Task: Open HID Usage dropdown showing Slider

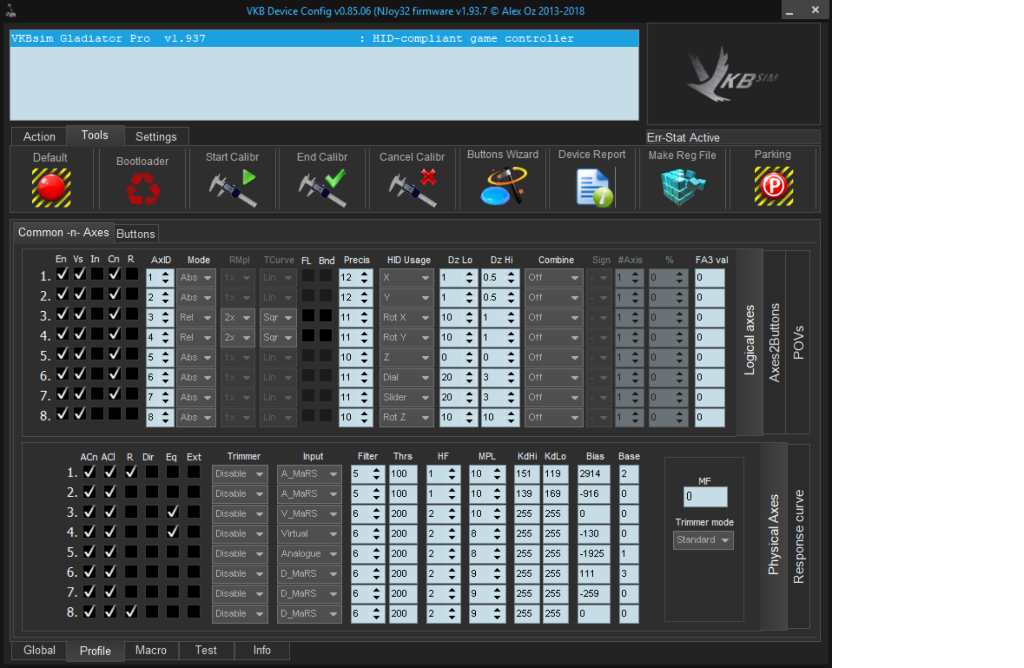Action: (406, 397)
